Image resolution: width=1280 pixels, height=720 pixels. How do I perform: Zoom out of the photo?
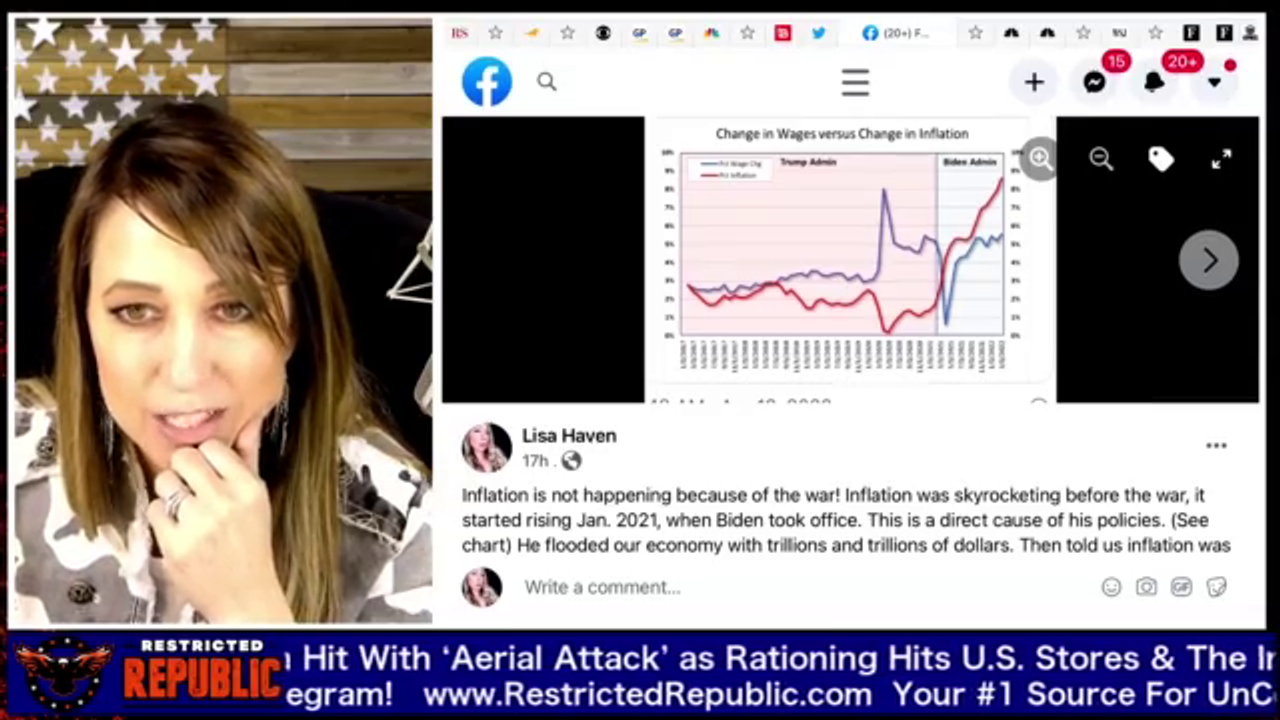(1101, 159)
